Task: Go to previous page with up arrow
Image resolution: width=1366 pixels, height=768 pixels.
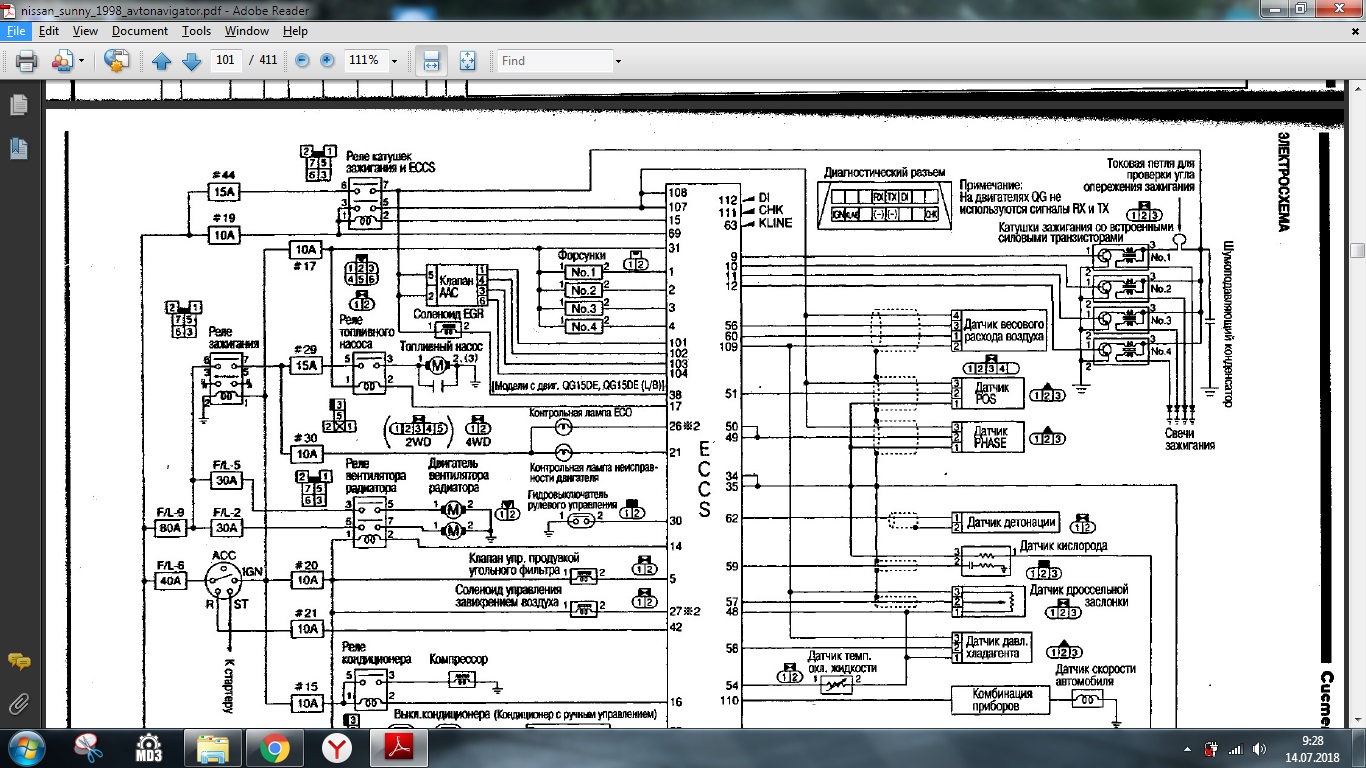Action: coord(161,61)
